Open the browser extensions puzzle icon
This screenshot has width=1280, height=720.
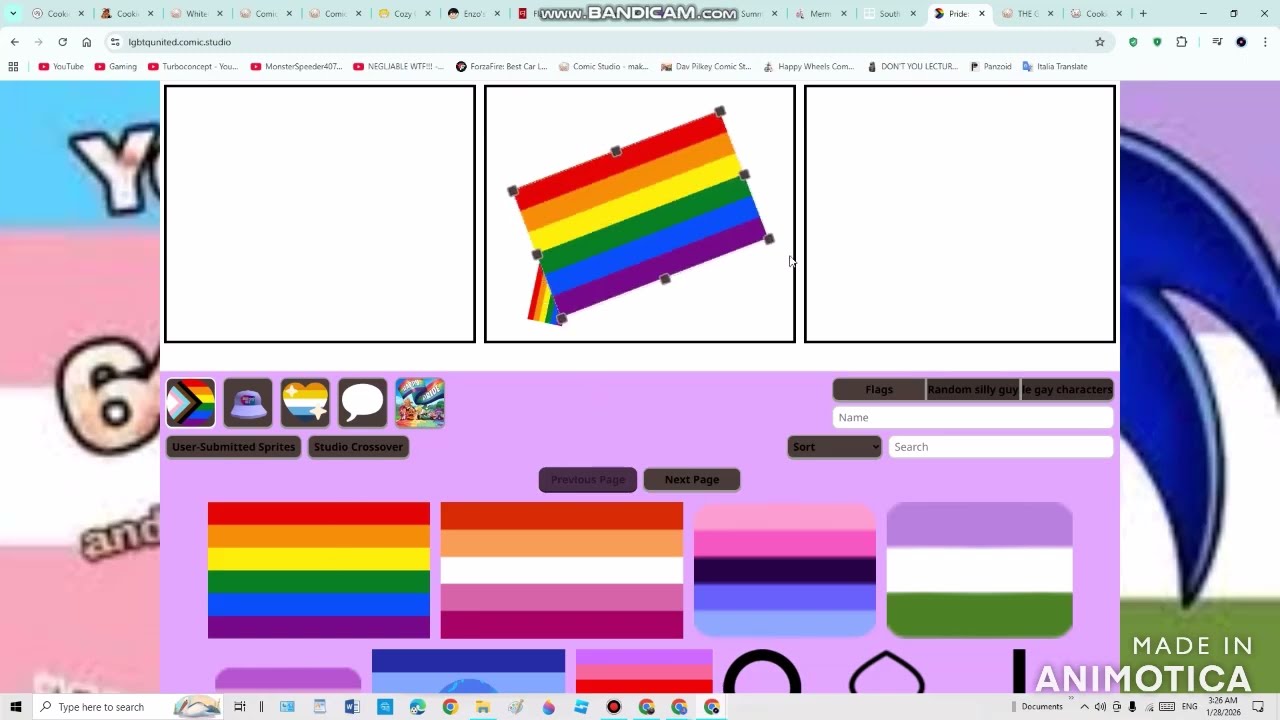[x=1181, y=42]
